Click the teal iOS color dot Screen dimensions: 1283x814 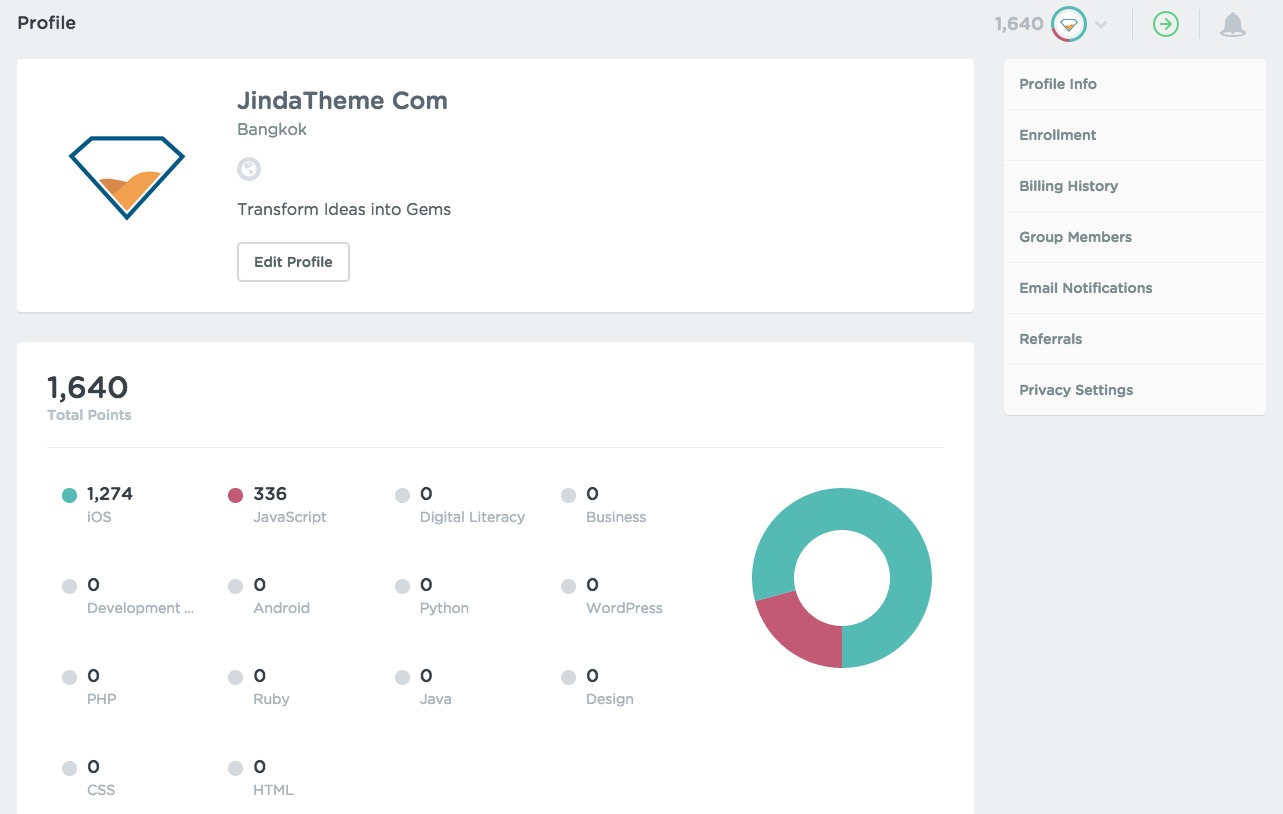(x=69, y=495)
